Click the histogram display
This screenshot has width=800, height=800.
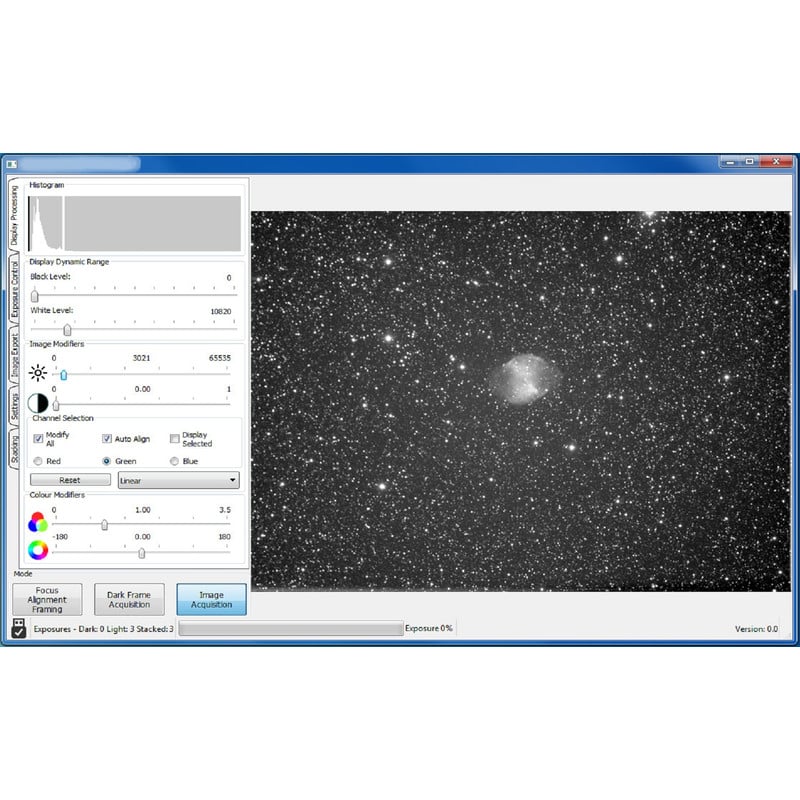[135, 223]
